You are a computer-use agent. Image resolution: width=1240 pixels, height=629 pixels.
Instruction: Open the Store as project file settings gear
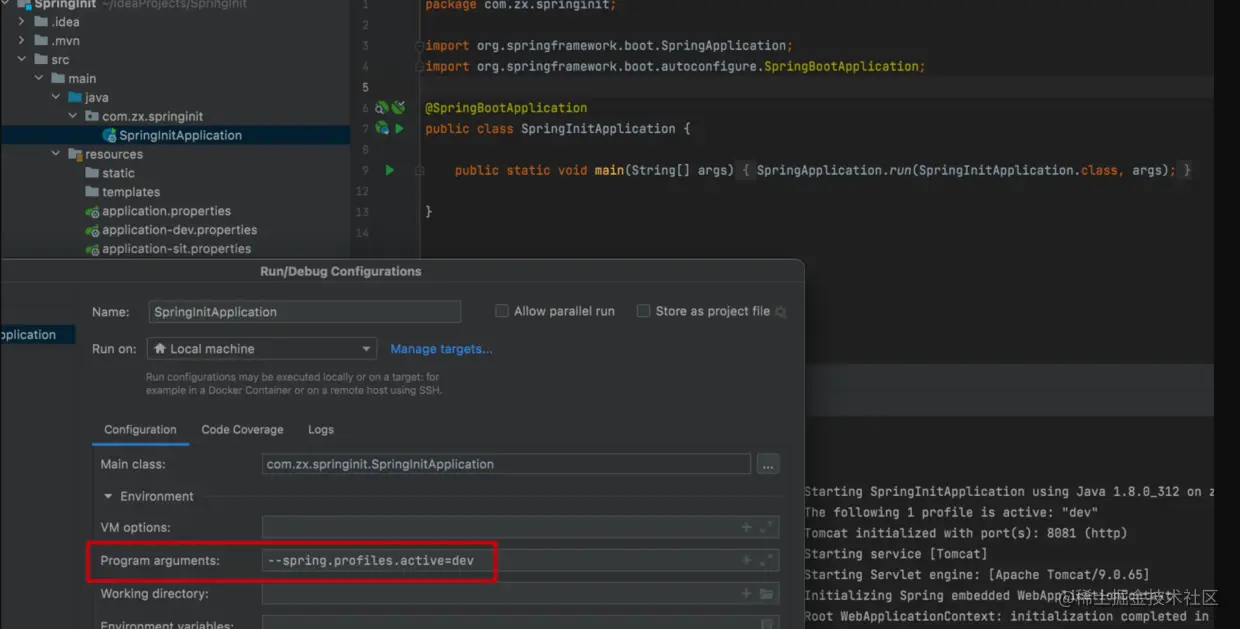pyautogui.click(x=781, y=312)
